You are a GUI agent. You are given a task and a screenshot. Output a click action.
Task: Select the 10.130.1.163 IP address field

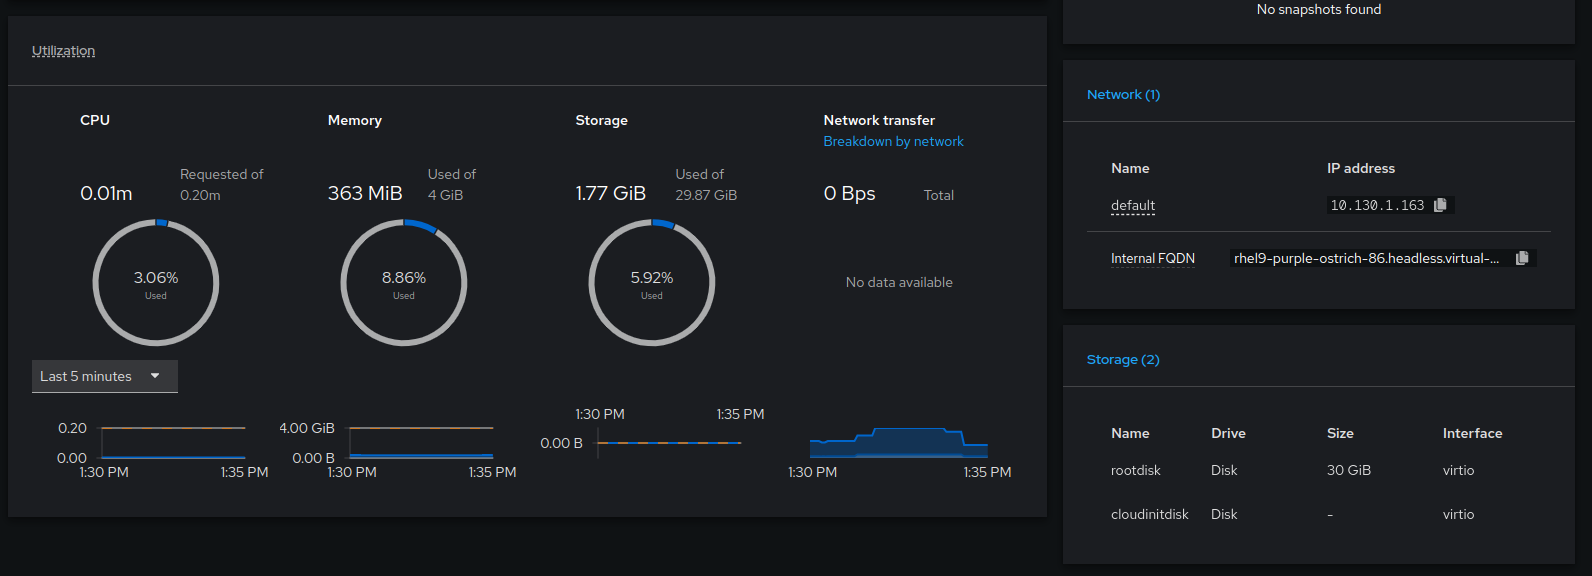(1377, 206)
